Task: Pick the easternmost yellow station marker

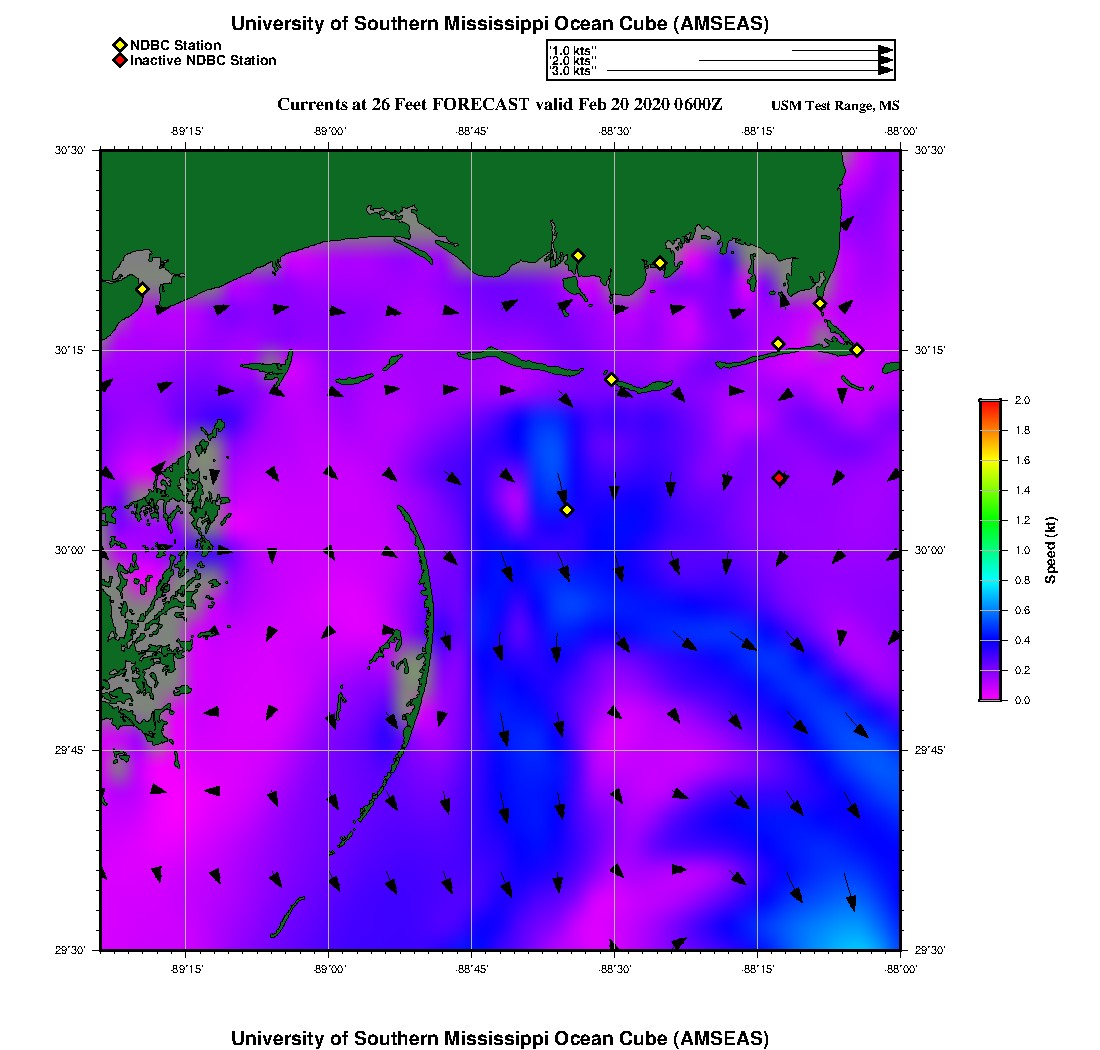Action: click(x=857, y=349)
